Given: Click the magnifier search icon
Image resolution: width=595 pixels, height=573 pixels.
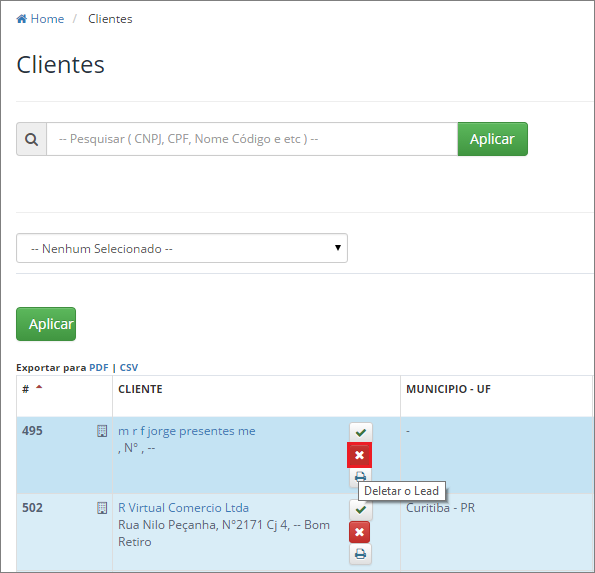Looking at the screenshot, I should [x=31, y=139].
